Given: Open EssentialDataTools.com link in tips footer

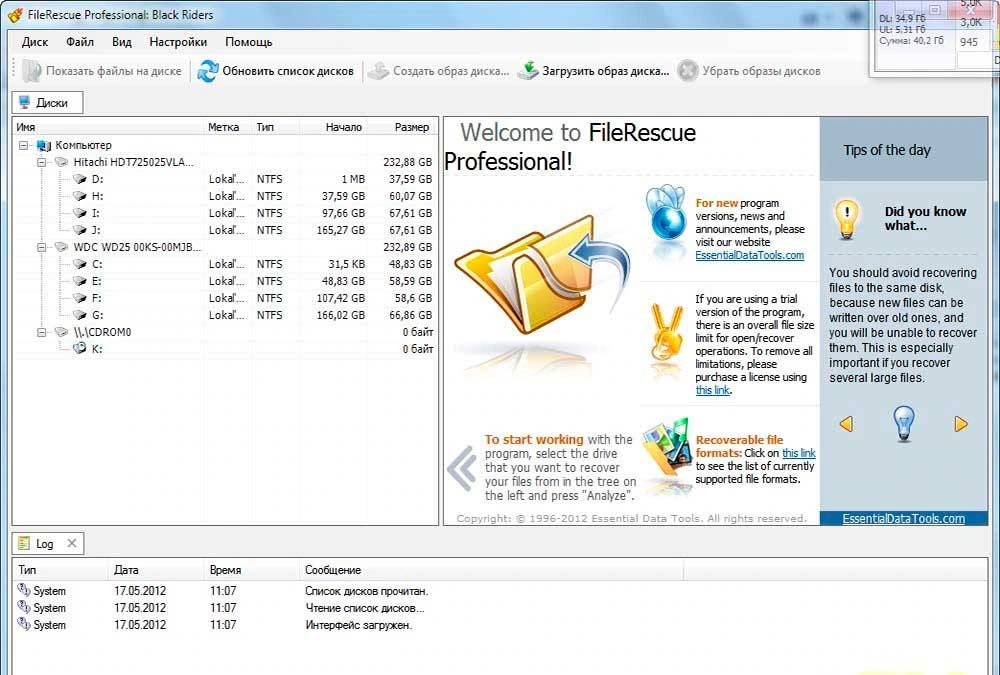Looking at the screenshot, I should (x=903, y=519).
